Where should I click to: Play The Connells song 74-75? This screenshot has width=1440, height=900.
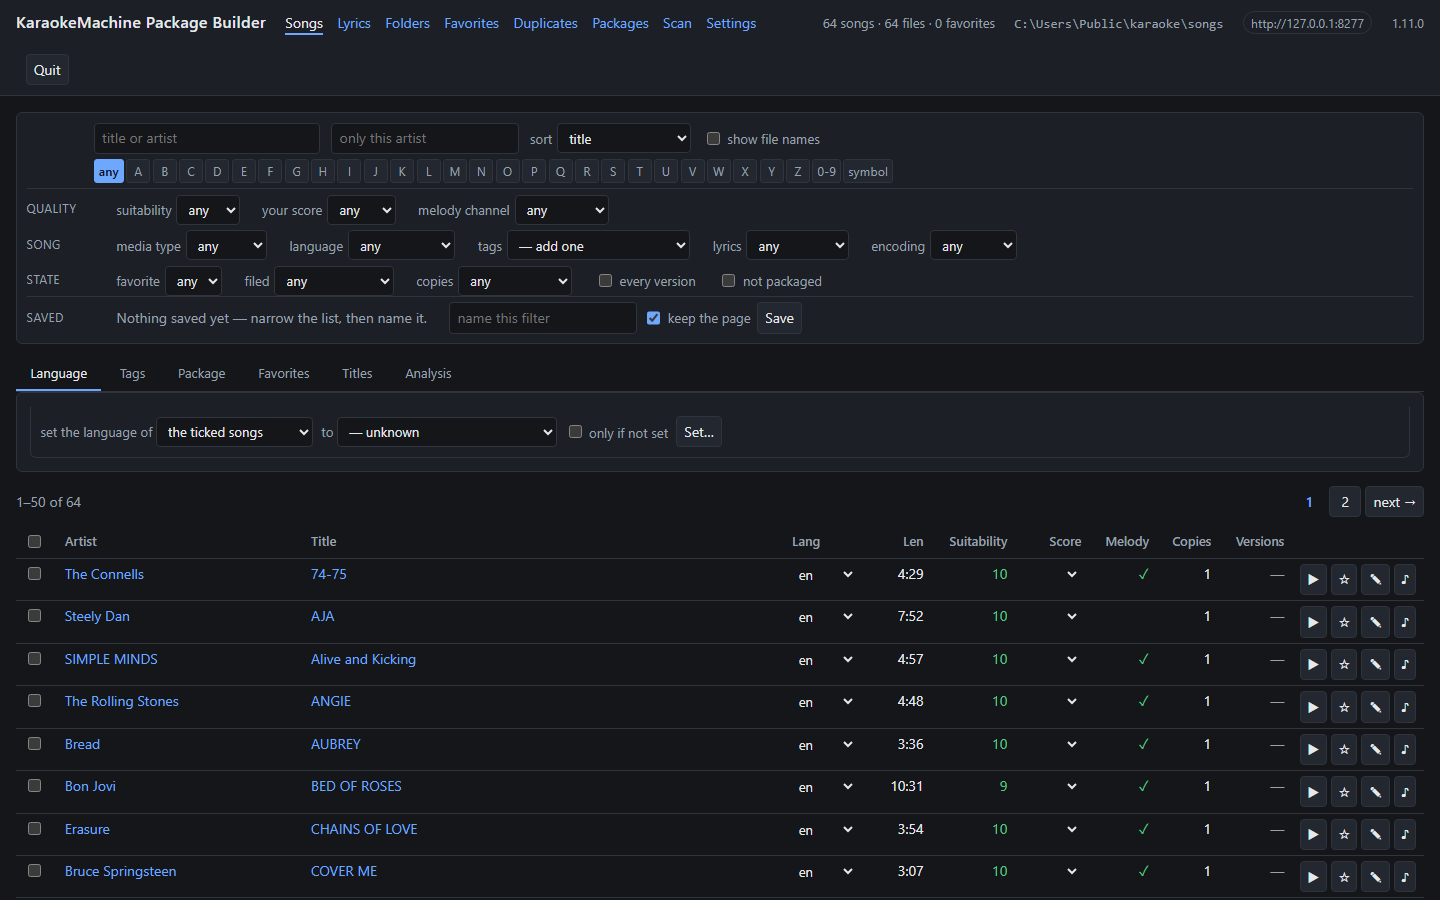[1313, 580]
